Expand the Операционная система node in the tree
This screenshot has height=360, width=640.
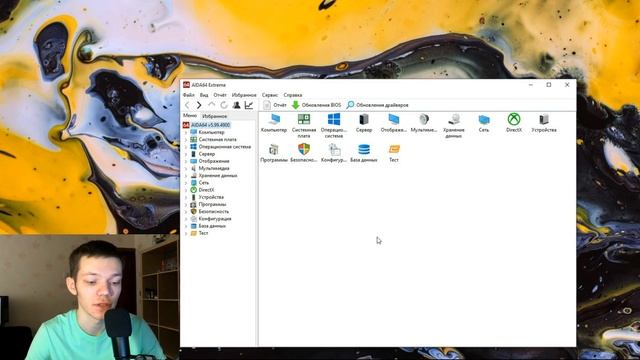click(x=186, y=147)
